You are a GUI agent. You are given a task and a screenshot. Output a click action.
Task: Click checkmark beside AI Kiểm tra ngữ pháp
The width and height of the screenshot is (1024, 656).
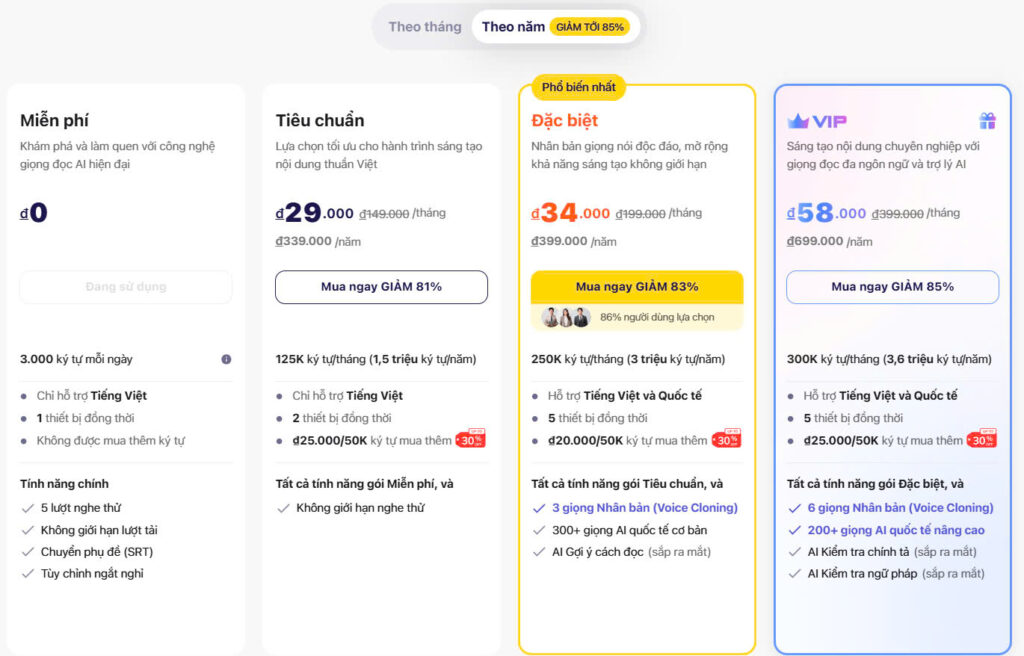click(x=794, y=574)
